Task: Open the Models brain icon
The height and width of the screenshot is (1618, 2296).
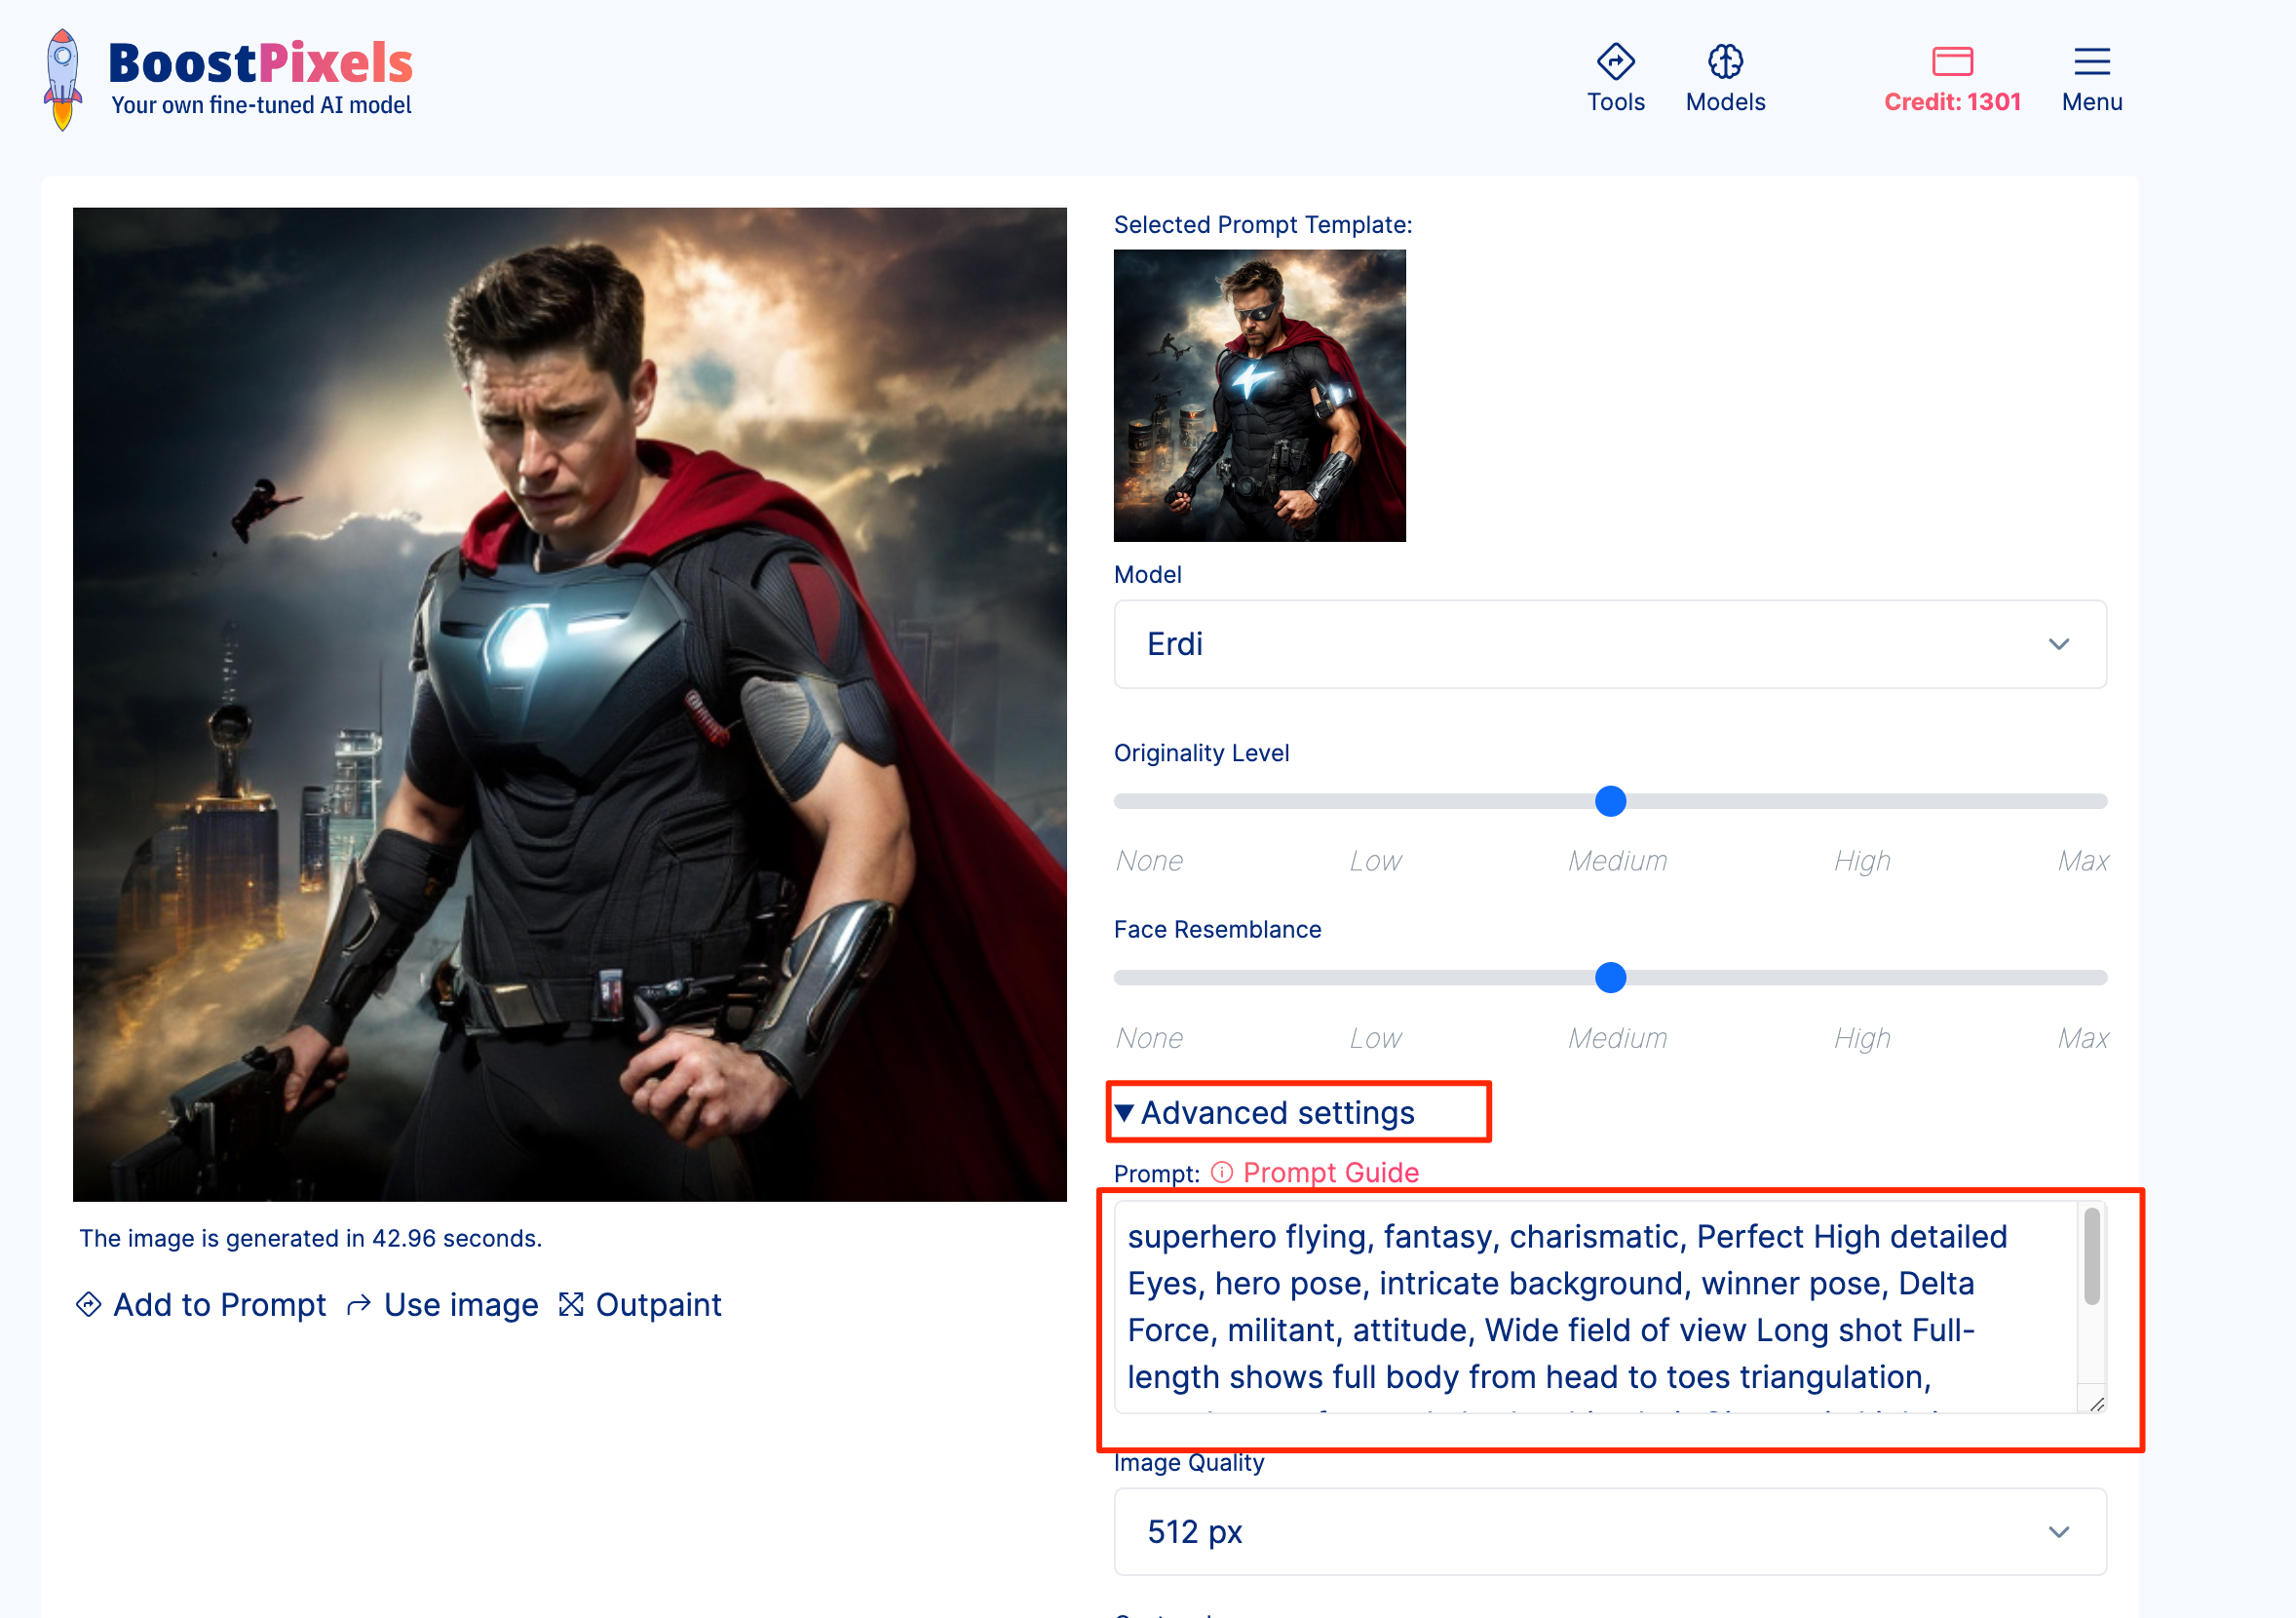Action: pos(1725,62)
